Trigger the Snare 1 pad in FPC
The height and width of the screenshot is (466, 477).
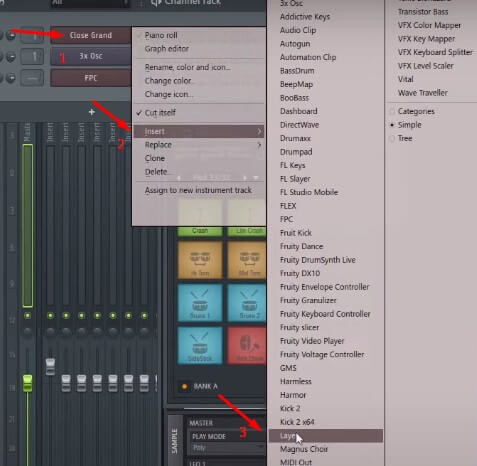(200, 302)
